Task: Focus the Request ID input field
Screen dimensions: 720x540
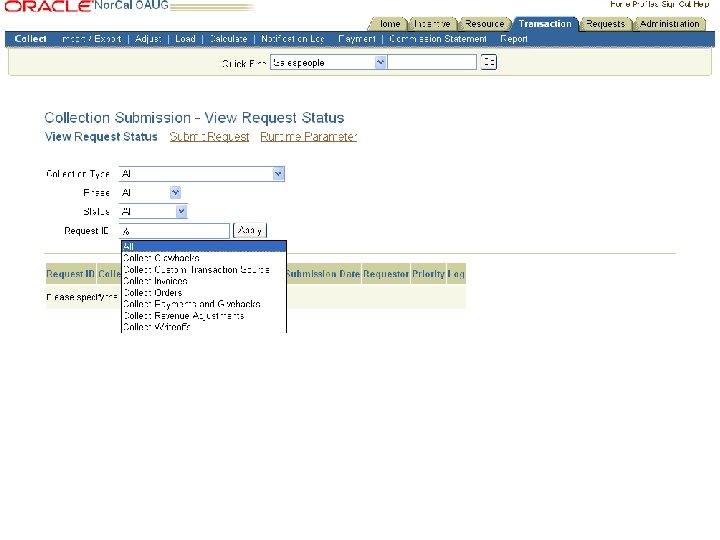Action: click(174, 231)
